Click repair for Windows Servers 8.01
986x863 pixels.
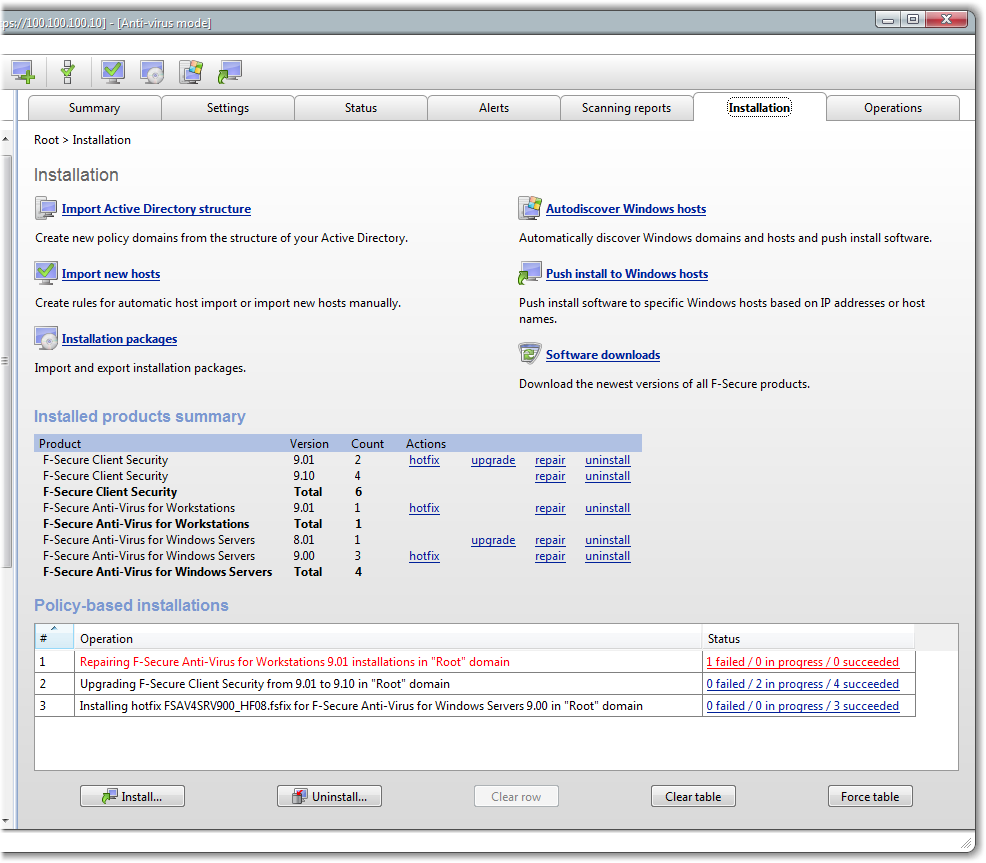(550, 540)
